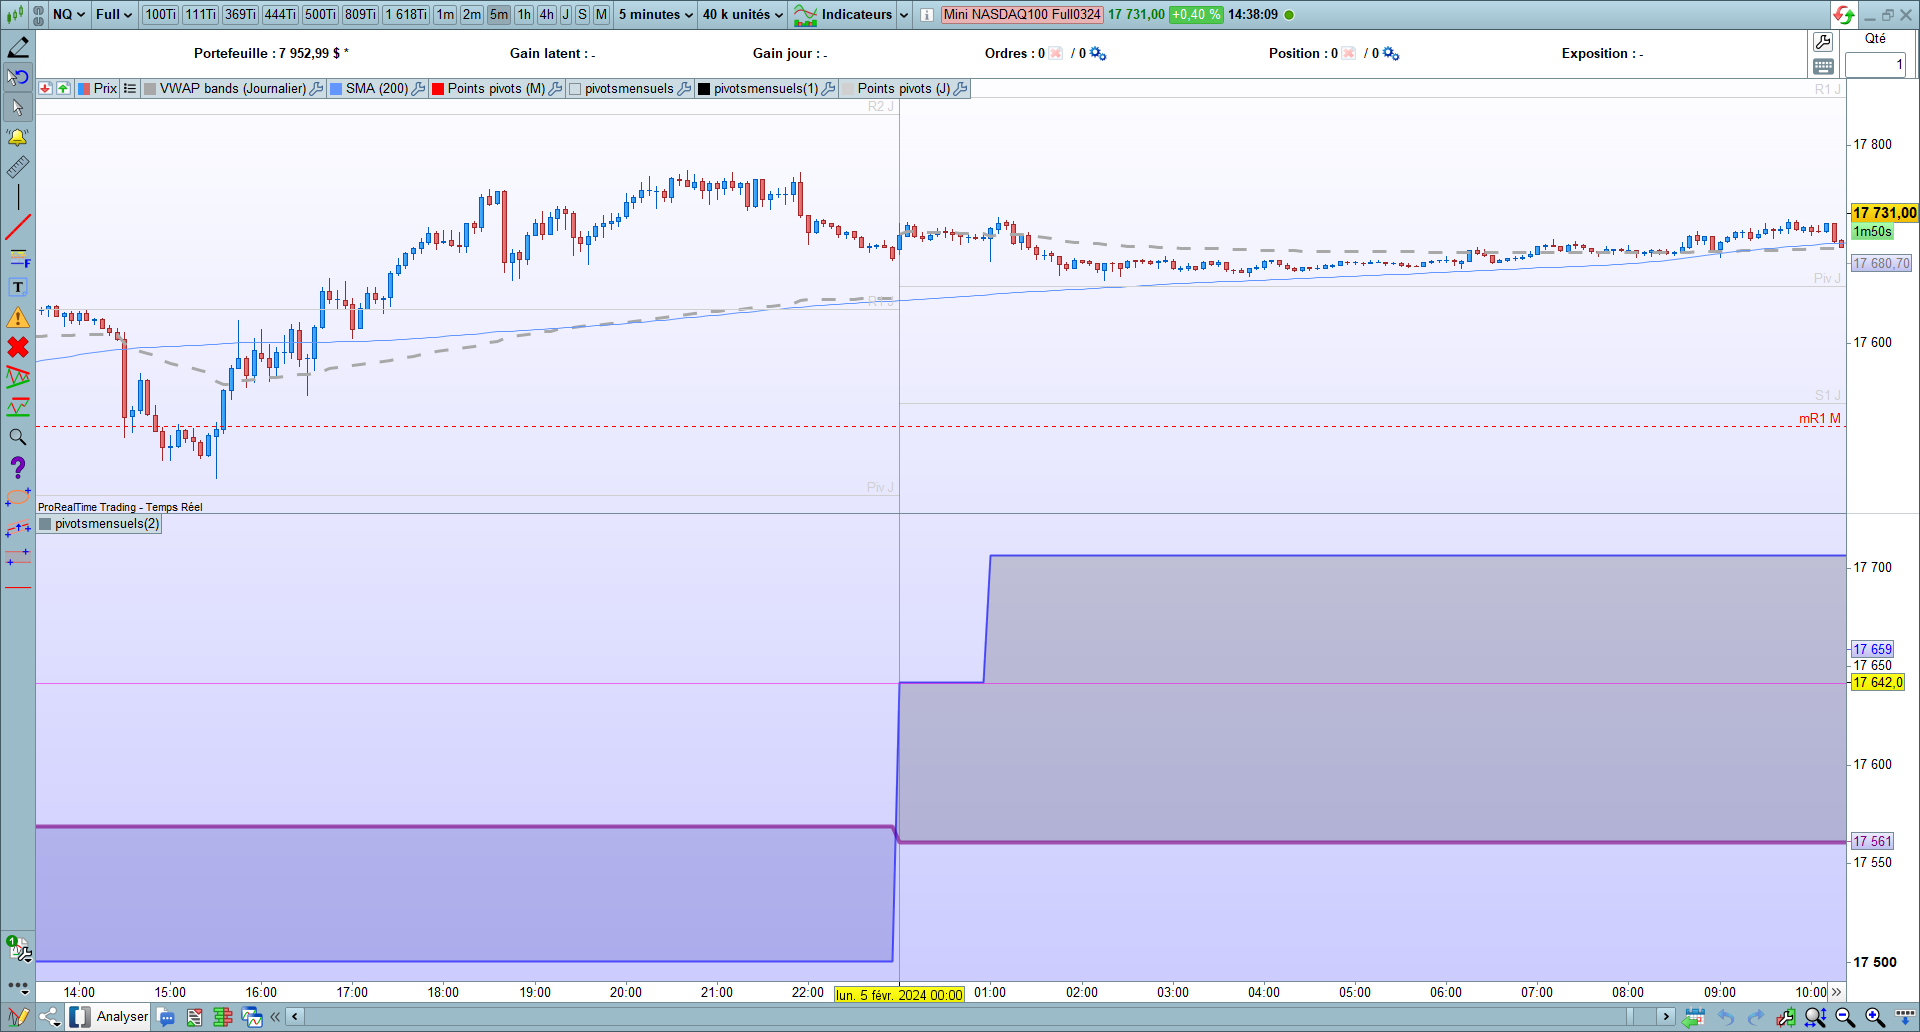1920x1032 pixels.
Task: Open SMA (200) settings wrench
Action: coord(419,89)
